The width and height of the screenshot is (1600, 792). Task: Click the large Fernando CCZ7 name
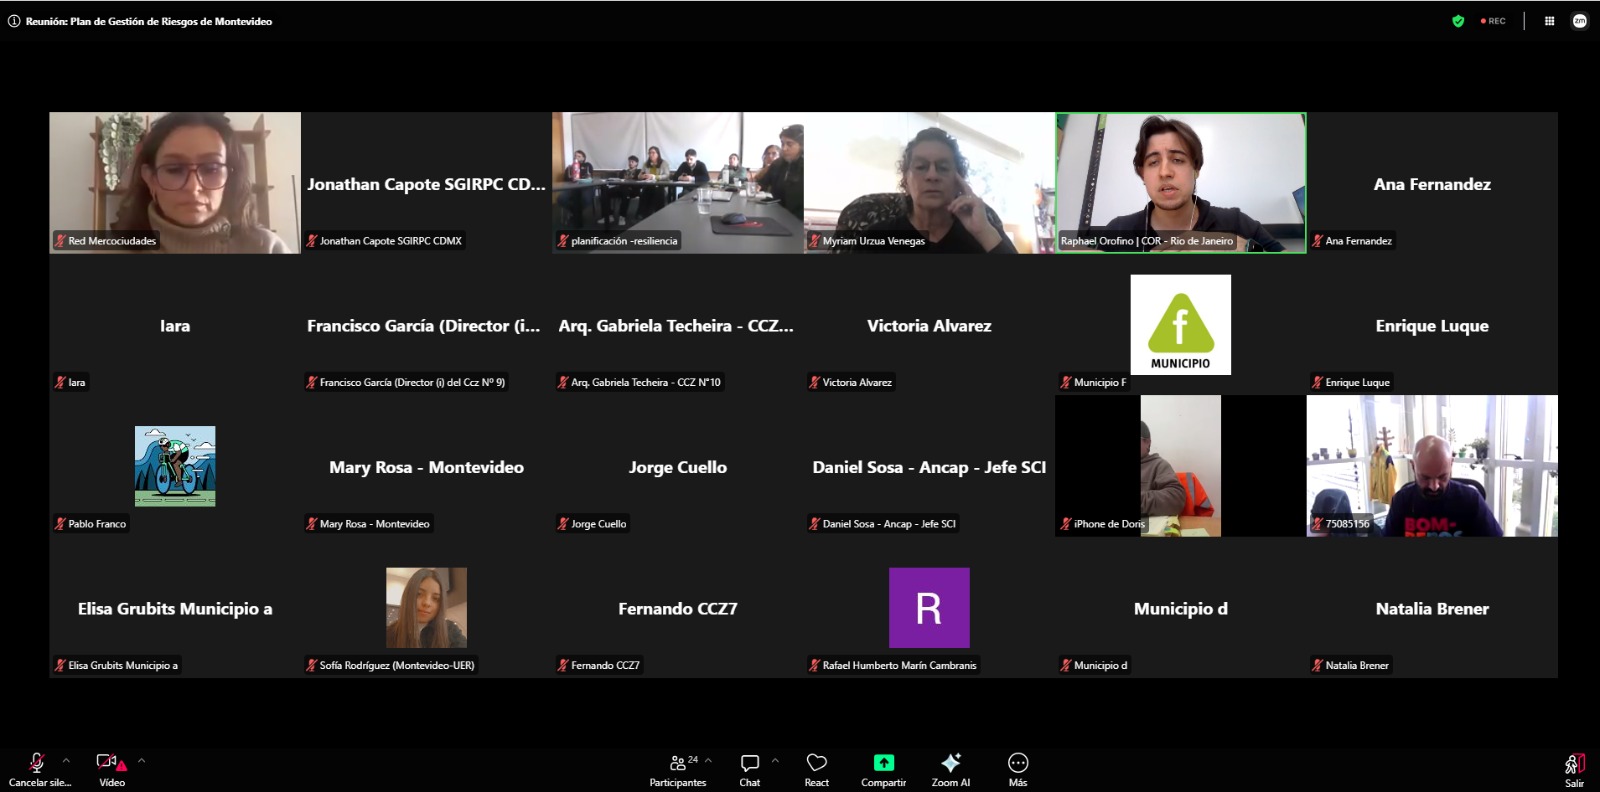coord(678,609)
